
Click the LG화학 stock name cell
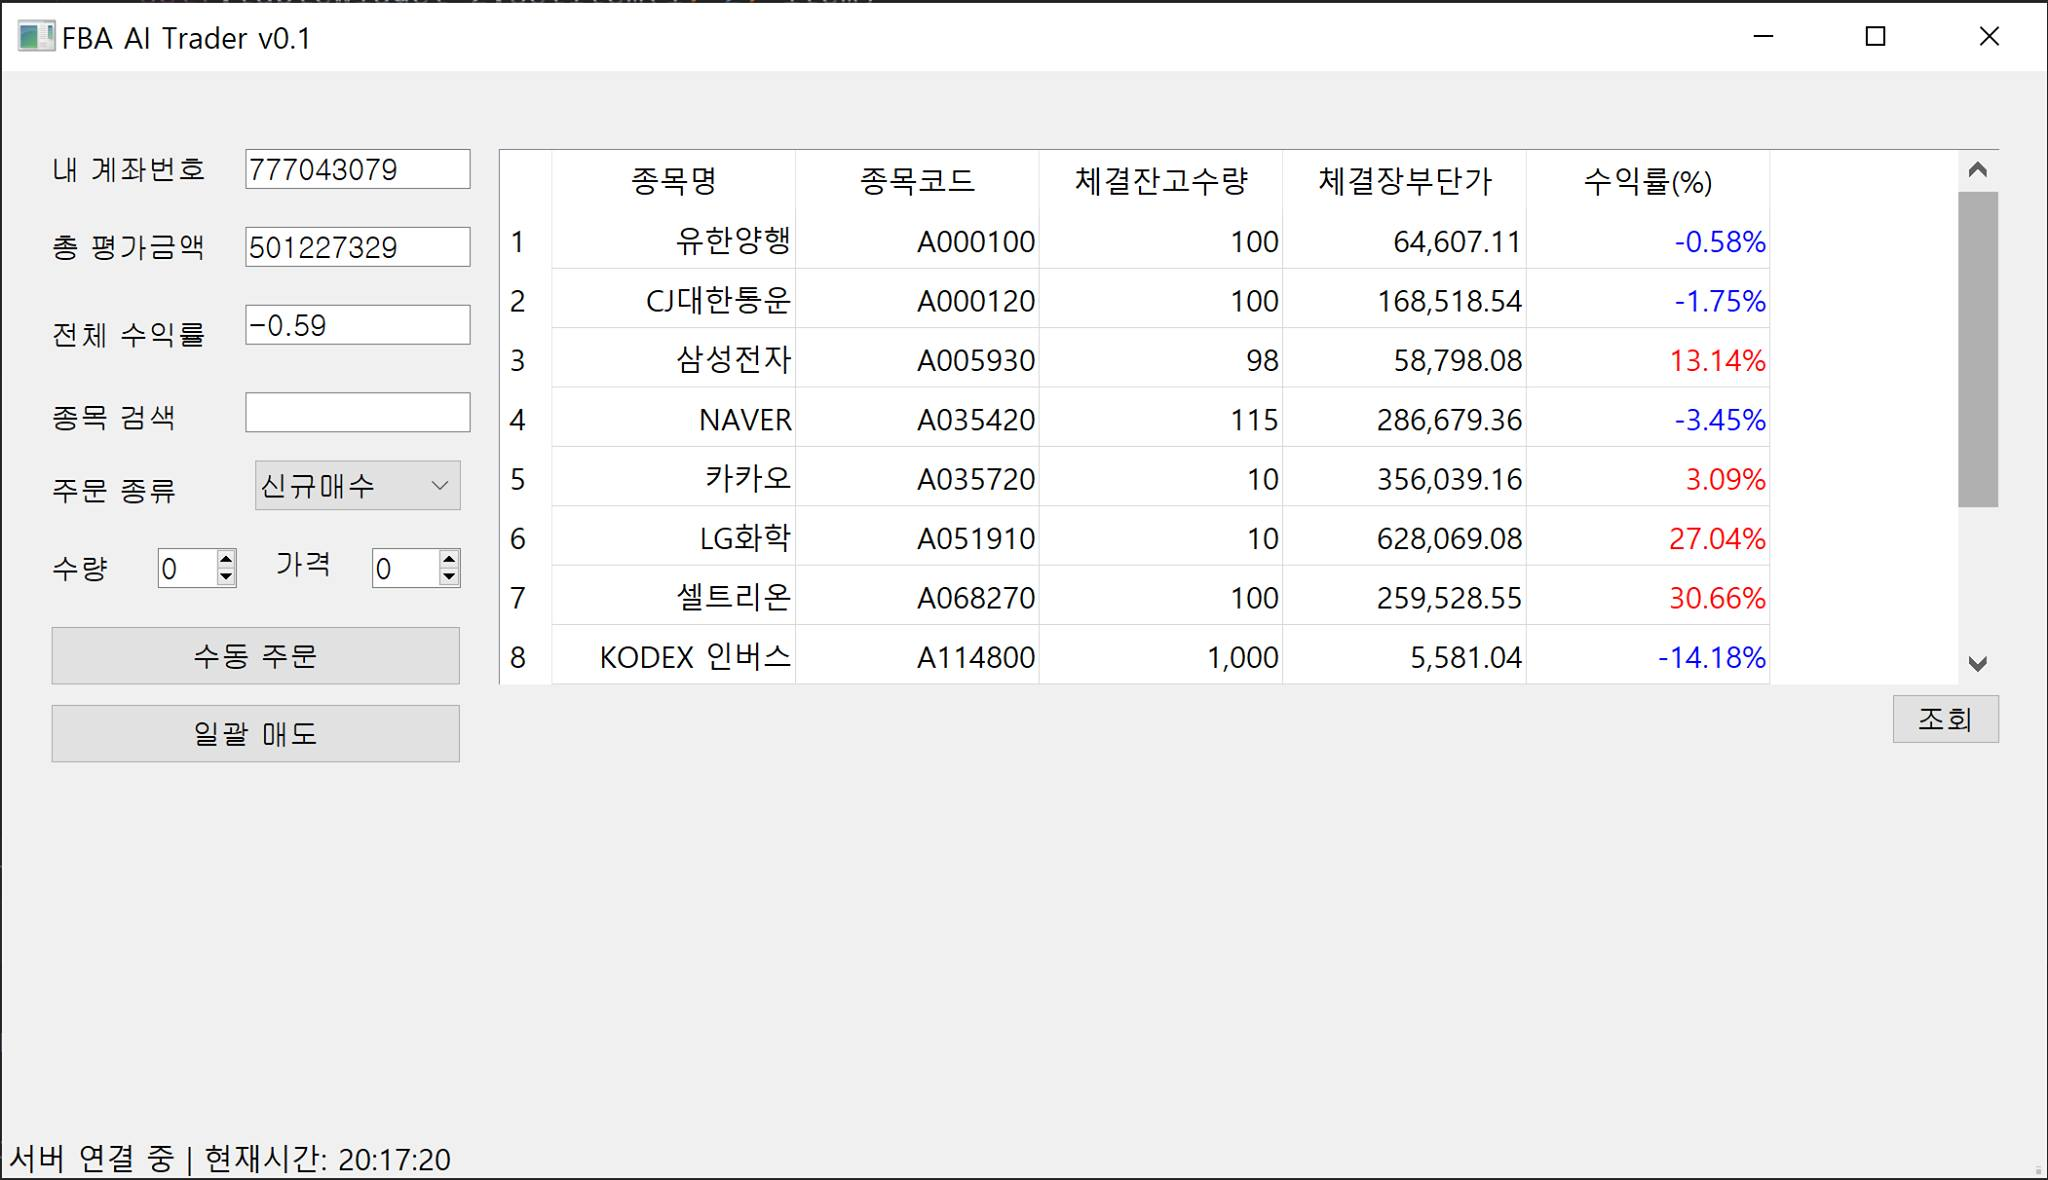coord(674,538)
